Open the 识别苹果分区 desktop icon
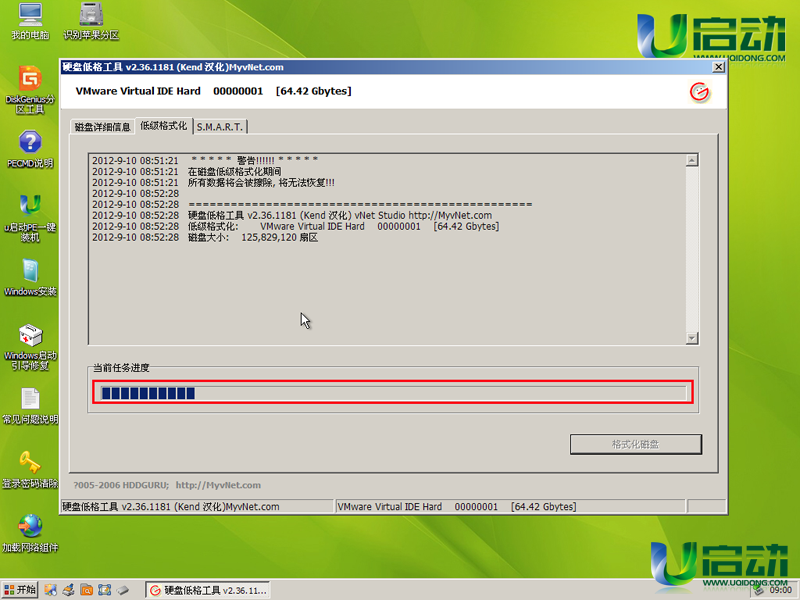The image size is (800, 600). (x=91, y=21)
